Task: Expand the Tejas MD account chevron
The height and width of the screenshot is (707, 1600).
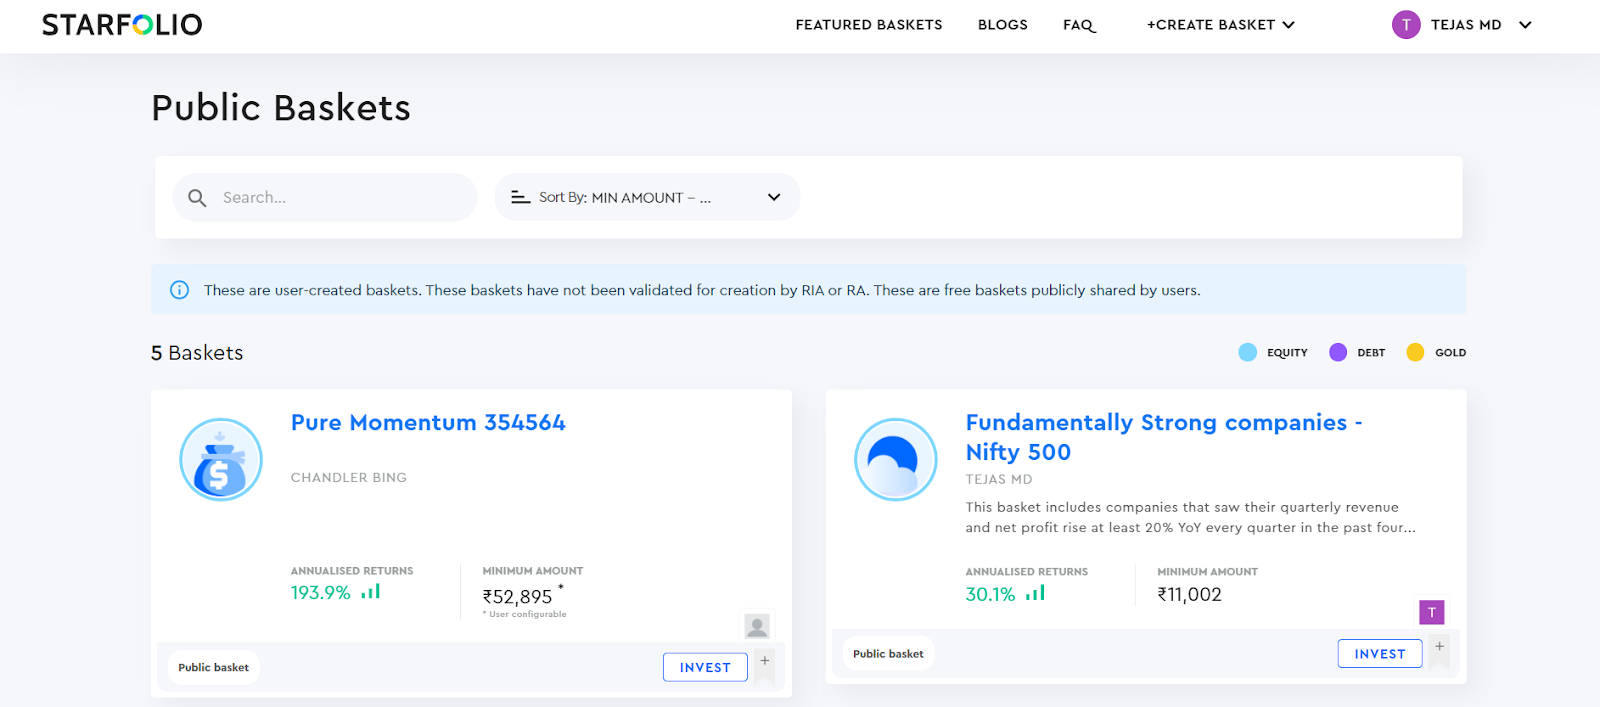Action: pyautogui.click(x=1525, y=25)
